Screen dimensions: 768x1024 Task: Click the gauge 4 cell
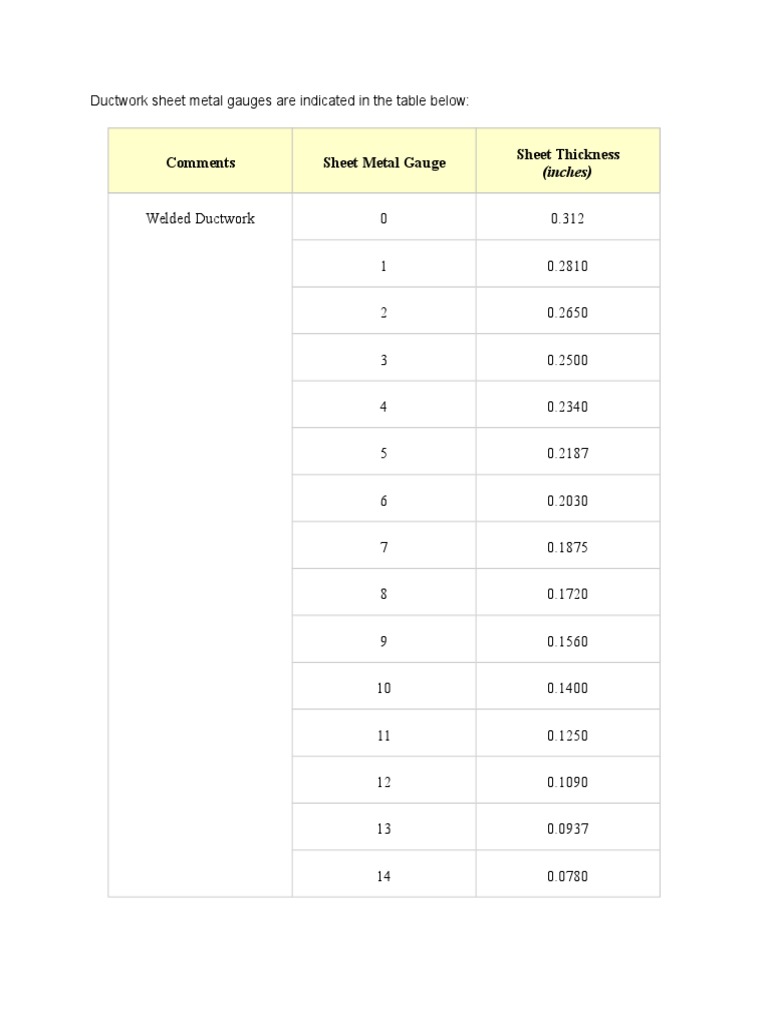click(383, 407)
